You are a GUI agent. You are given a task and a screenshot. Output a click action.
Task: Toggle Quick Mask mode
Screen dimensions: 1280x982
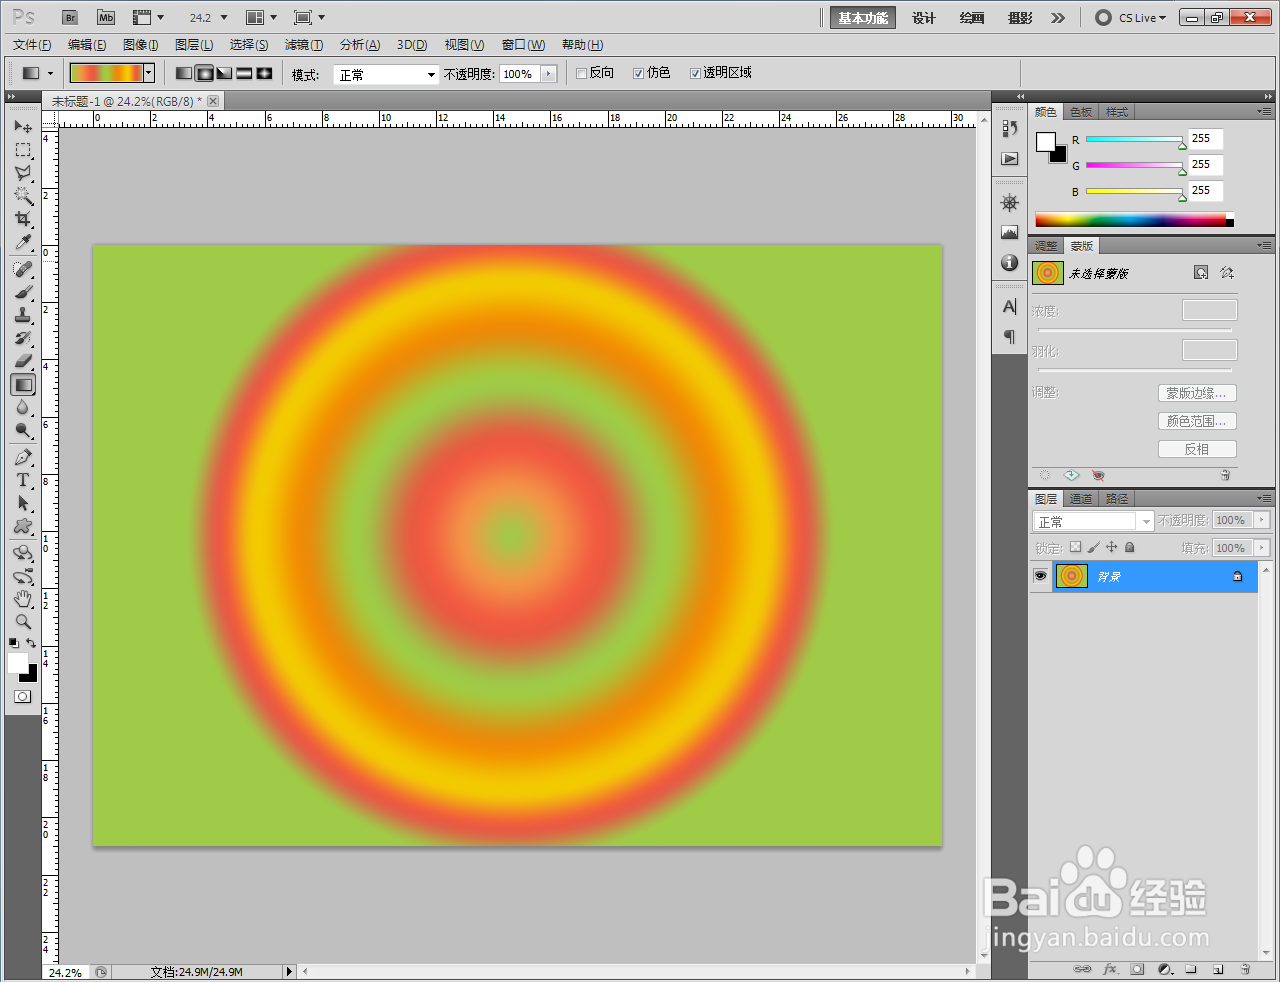point(23,696)
